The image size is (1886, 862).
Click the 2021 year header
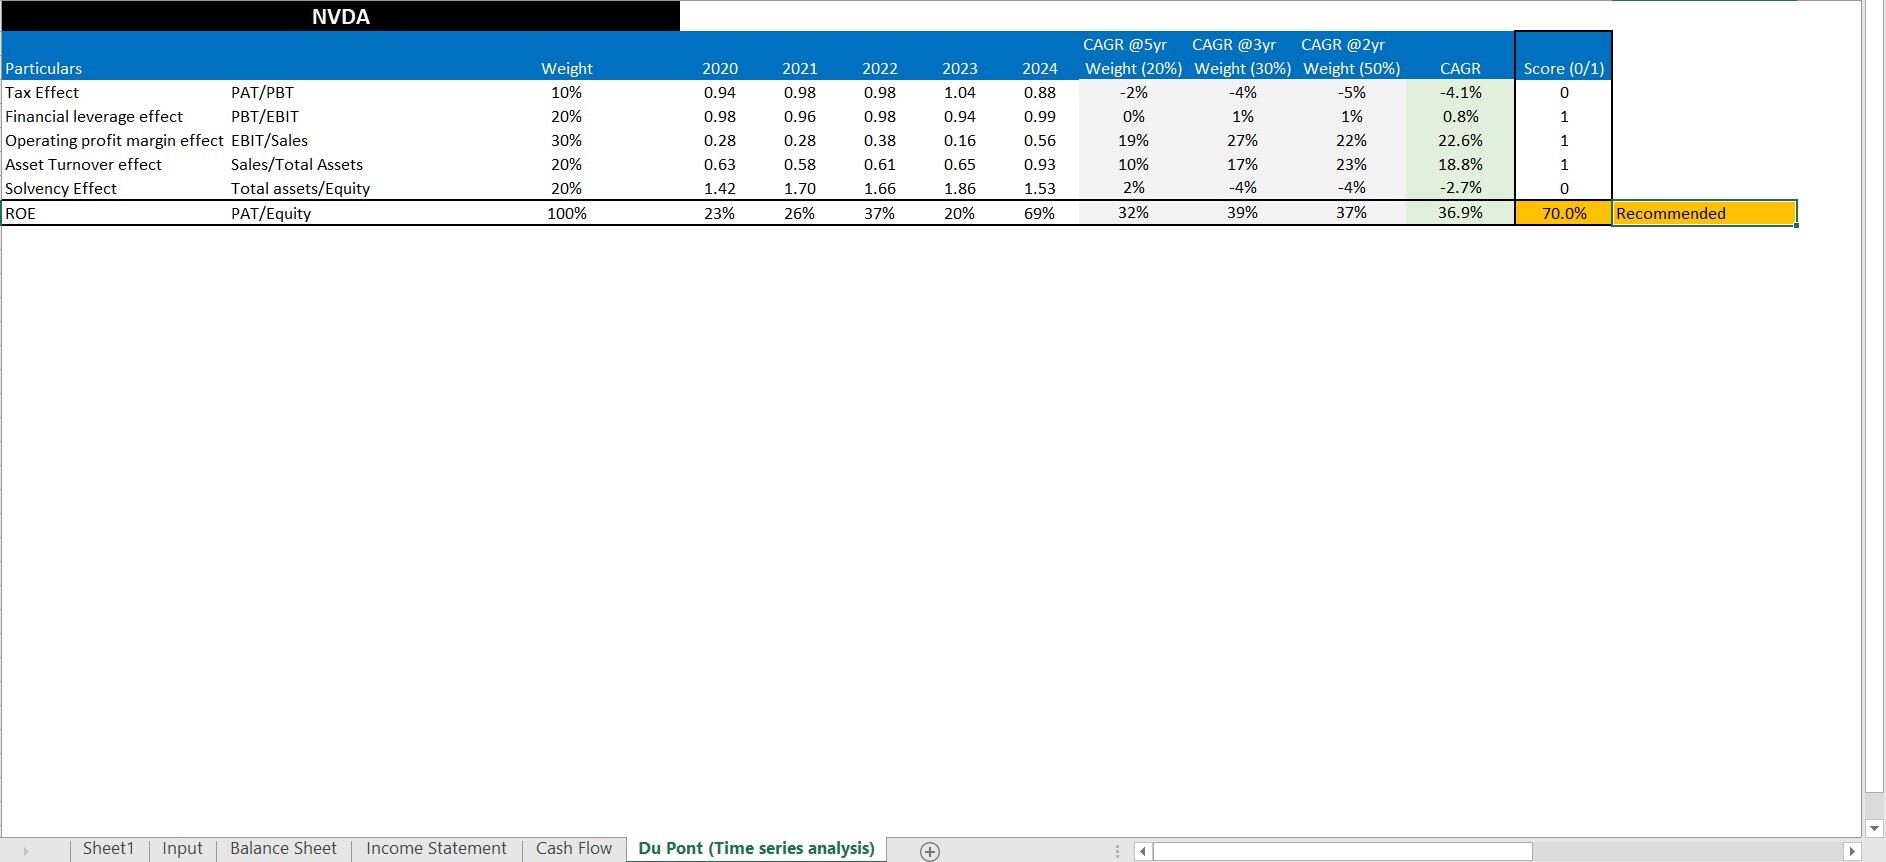point(799,68)
